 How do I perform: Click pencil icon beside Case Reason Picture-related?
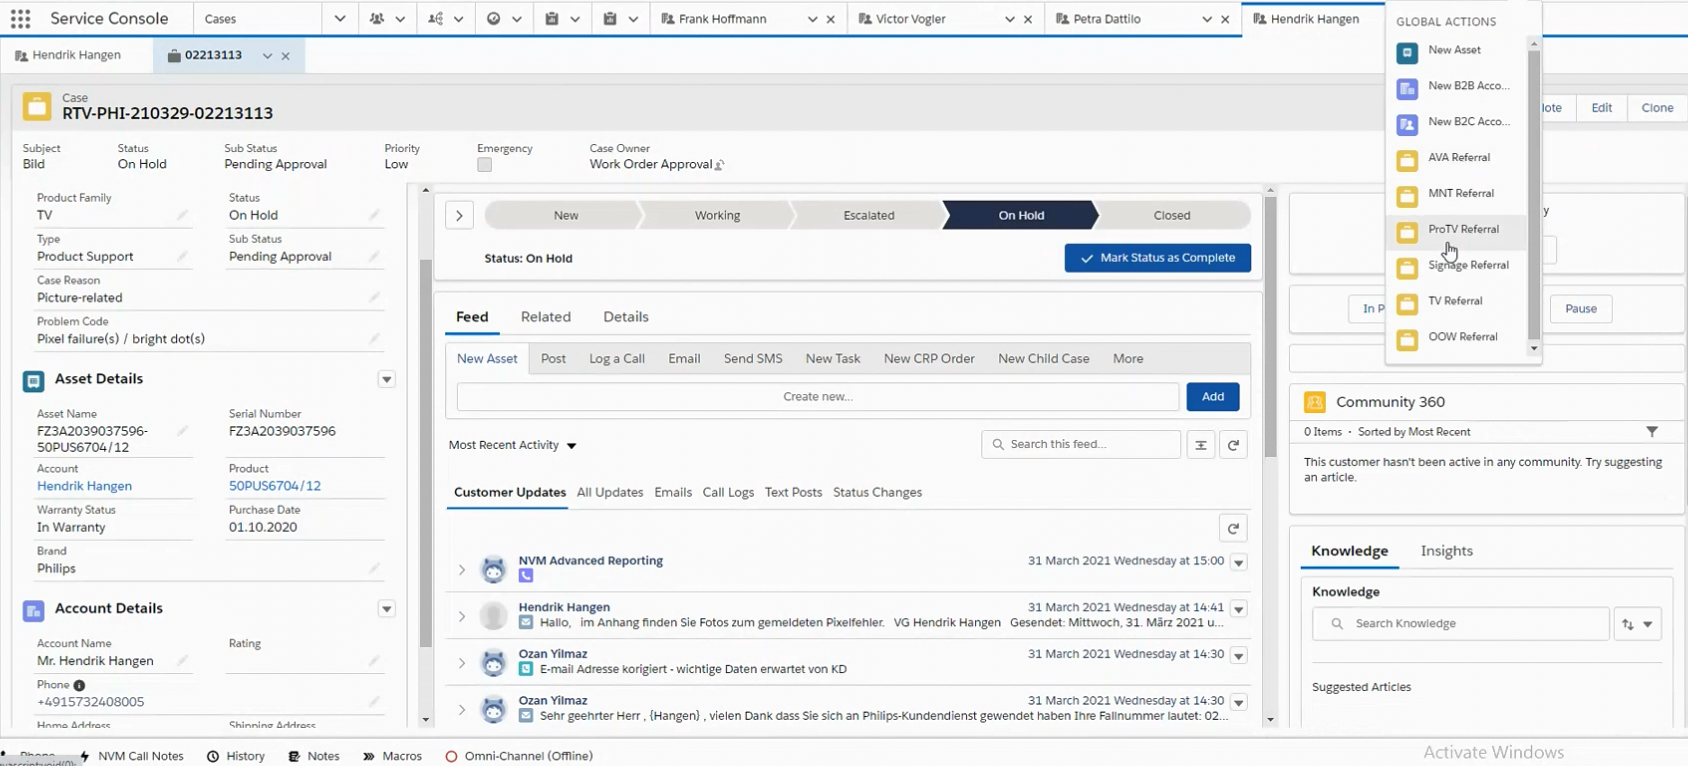374,297
